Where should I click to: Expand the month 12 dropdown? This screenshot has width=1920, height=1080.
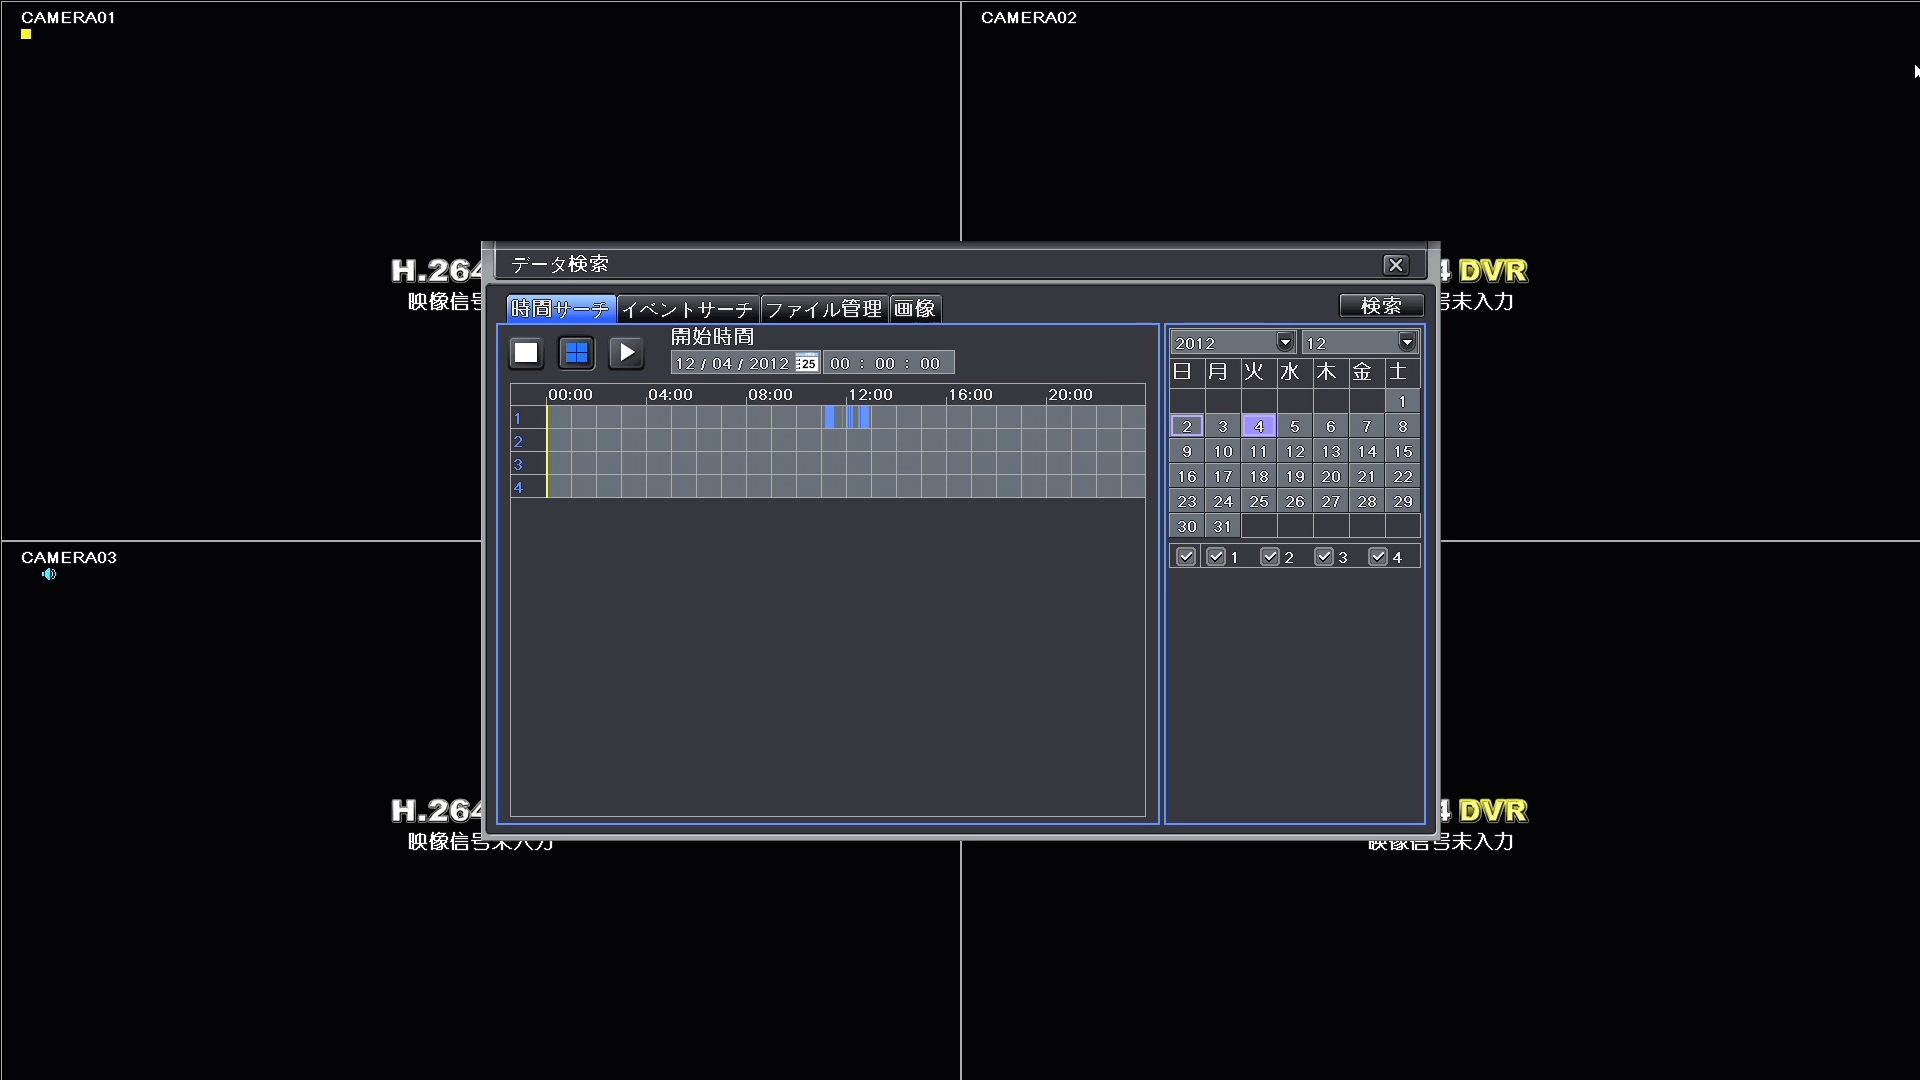pos(1407,343)
